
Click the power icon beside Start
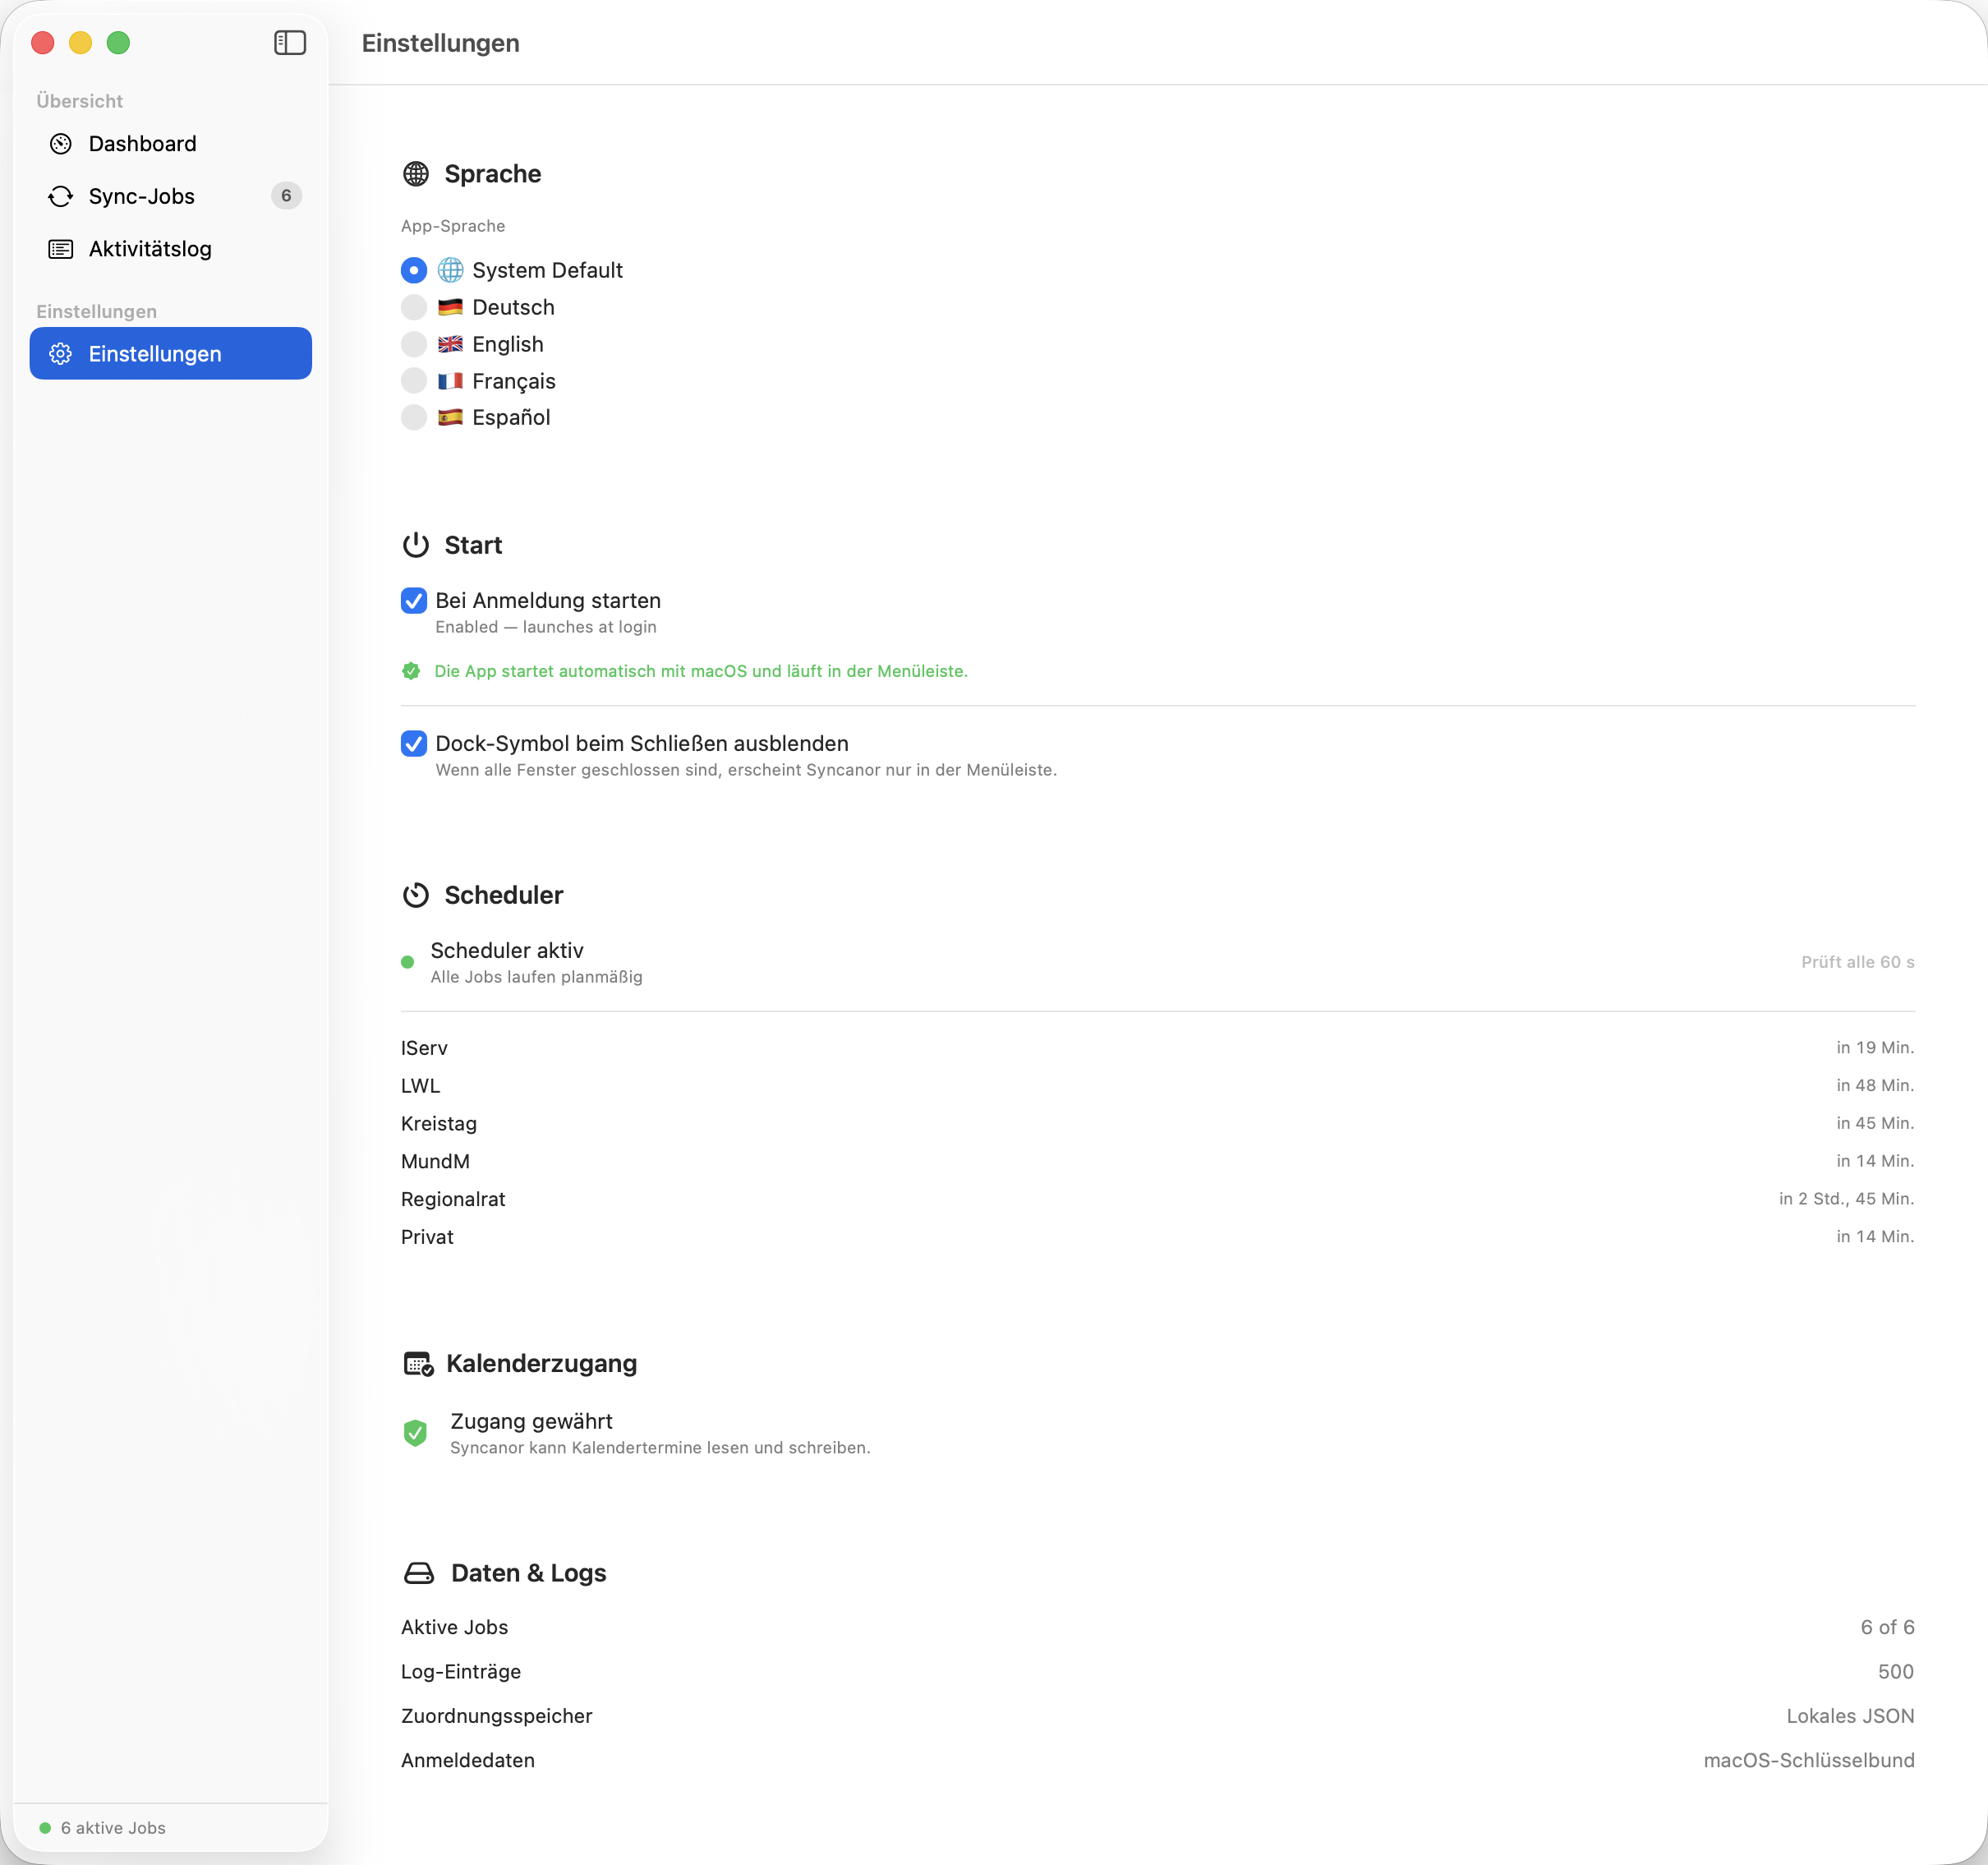[416, 545]
